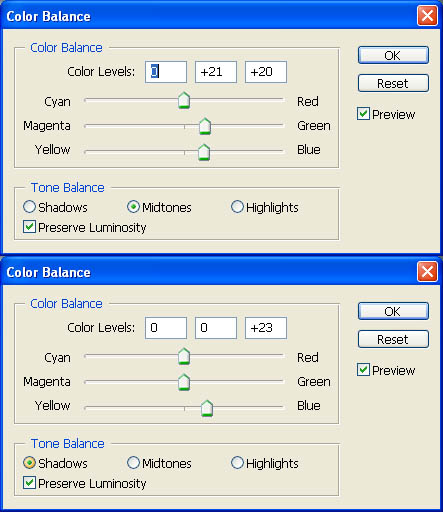Close the lower Color Balance dialog
The image size is (443, 512).
coord(427,272)
